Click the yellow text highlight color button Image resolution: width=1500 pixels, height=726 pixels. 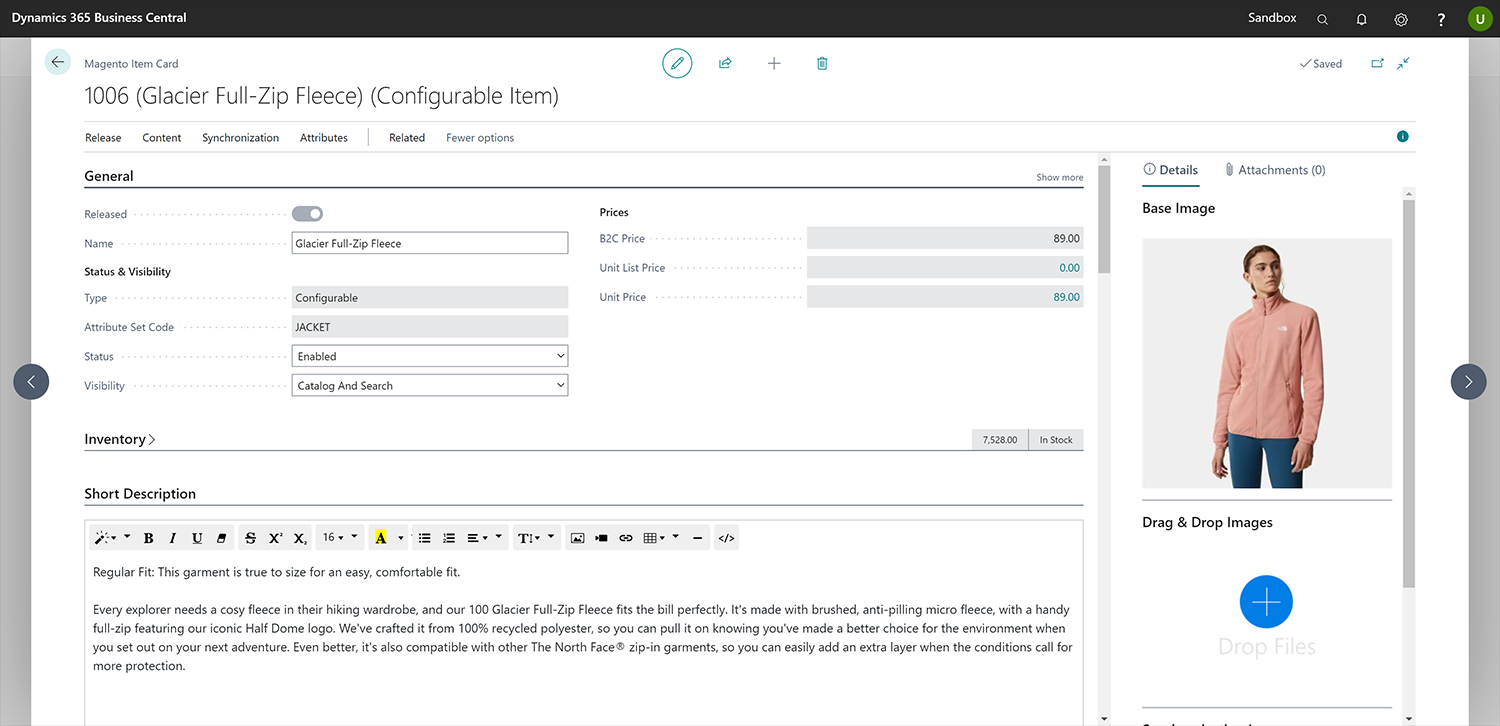[x=380, y=538]
